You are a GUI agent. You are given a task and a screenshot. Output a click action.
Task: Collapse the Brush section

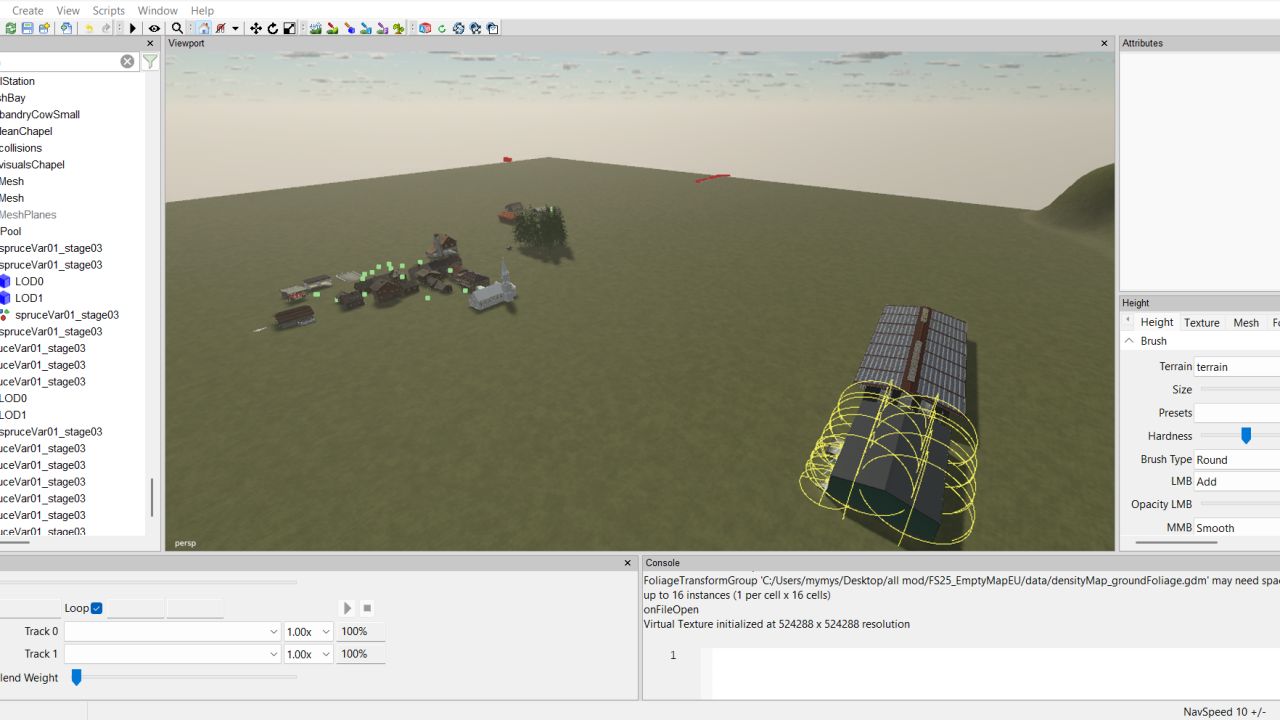[x=1129, y=341]
